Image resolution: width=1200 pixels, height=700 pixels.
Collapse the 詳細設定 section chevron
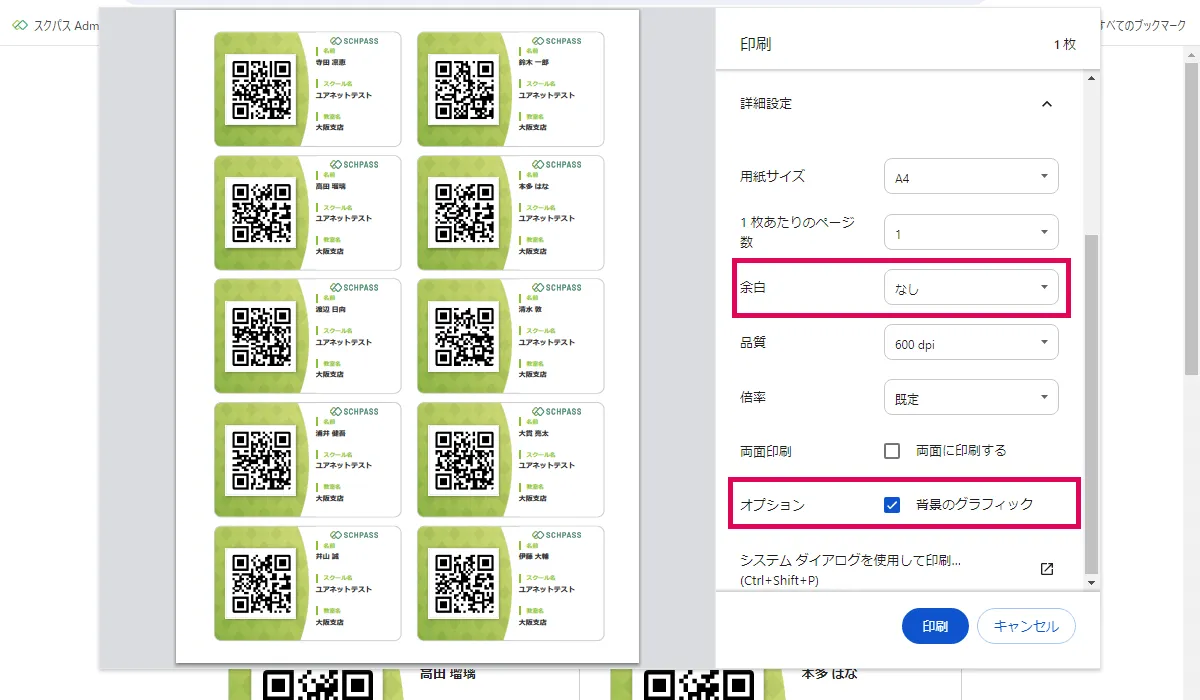click(1047, 104)
